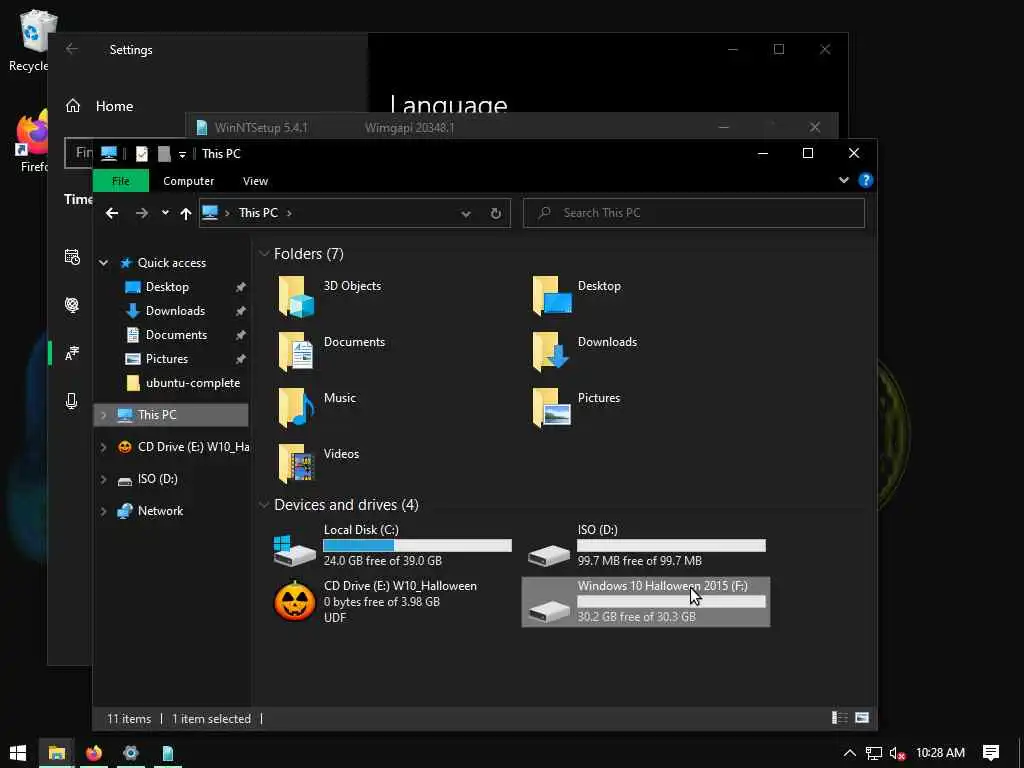Click This PC in the address bar
1024x768 pixels.
coord(258,213)
